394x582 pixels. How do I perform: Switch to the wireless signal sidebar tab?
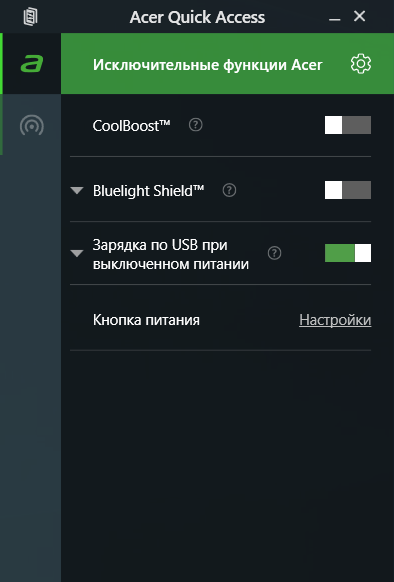32,125
